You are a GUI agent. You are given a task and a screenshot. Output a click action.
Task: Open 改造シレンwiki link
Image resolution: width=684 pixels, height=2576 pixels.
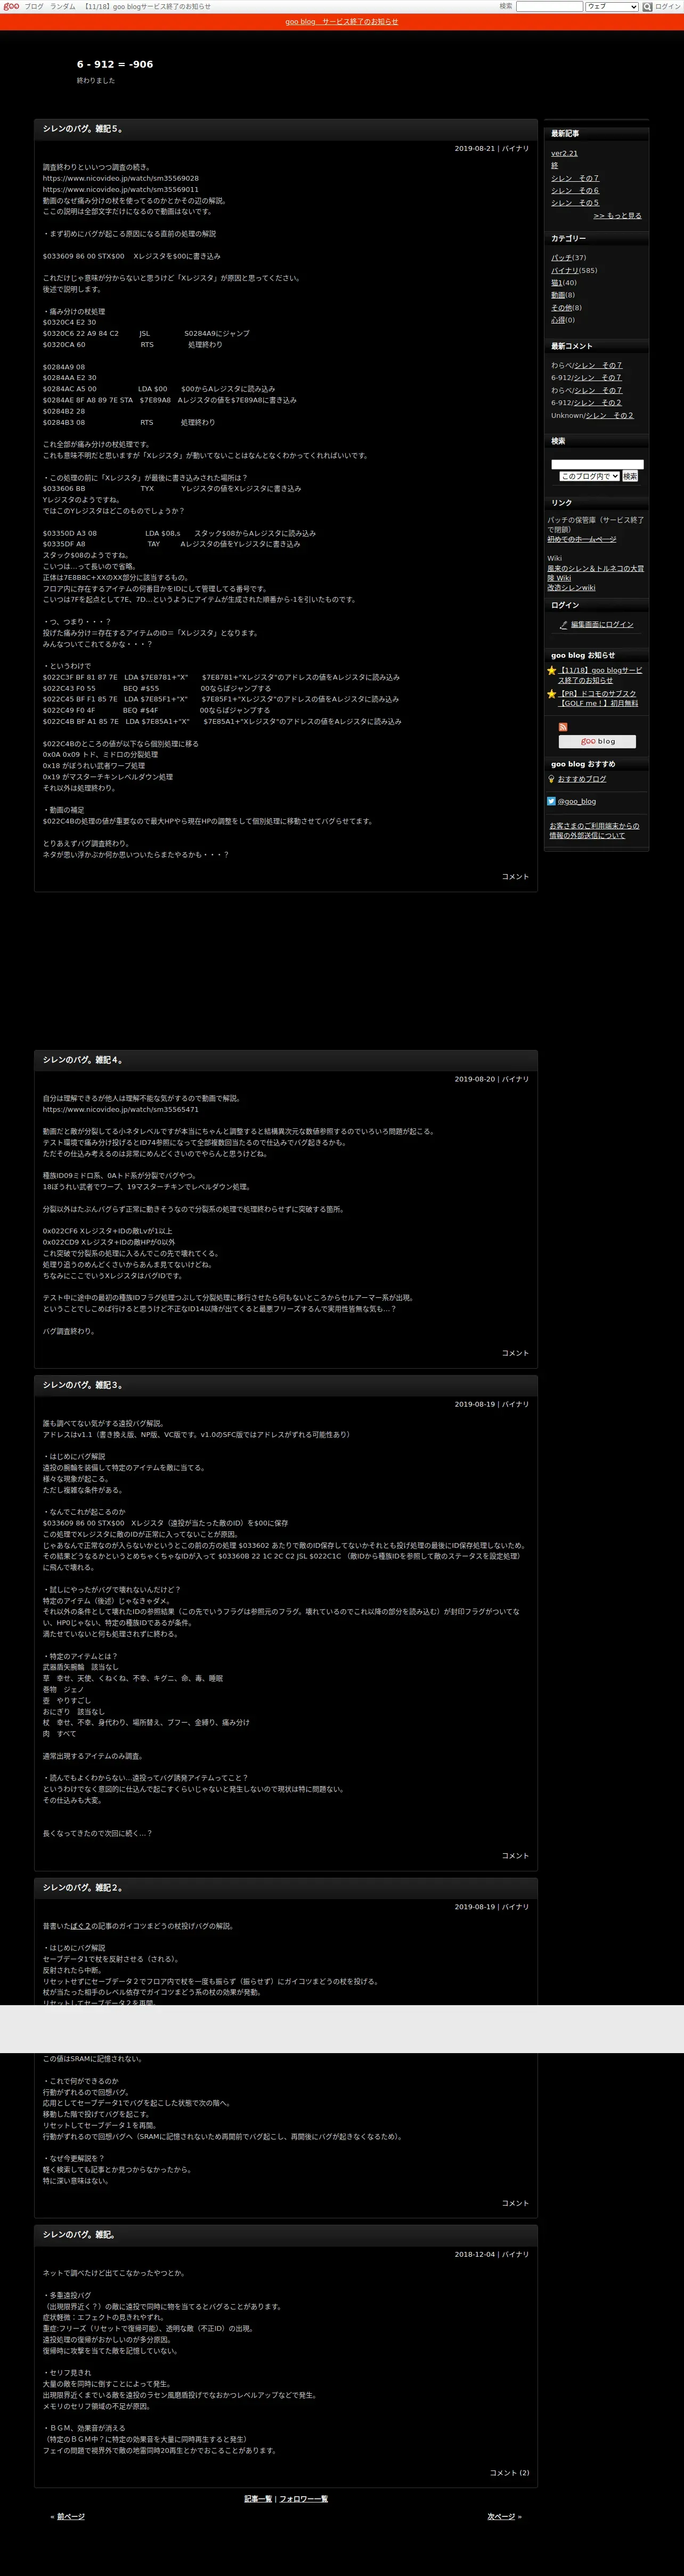tap(571, 588)
